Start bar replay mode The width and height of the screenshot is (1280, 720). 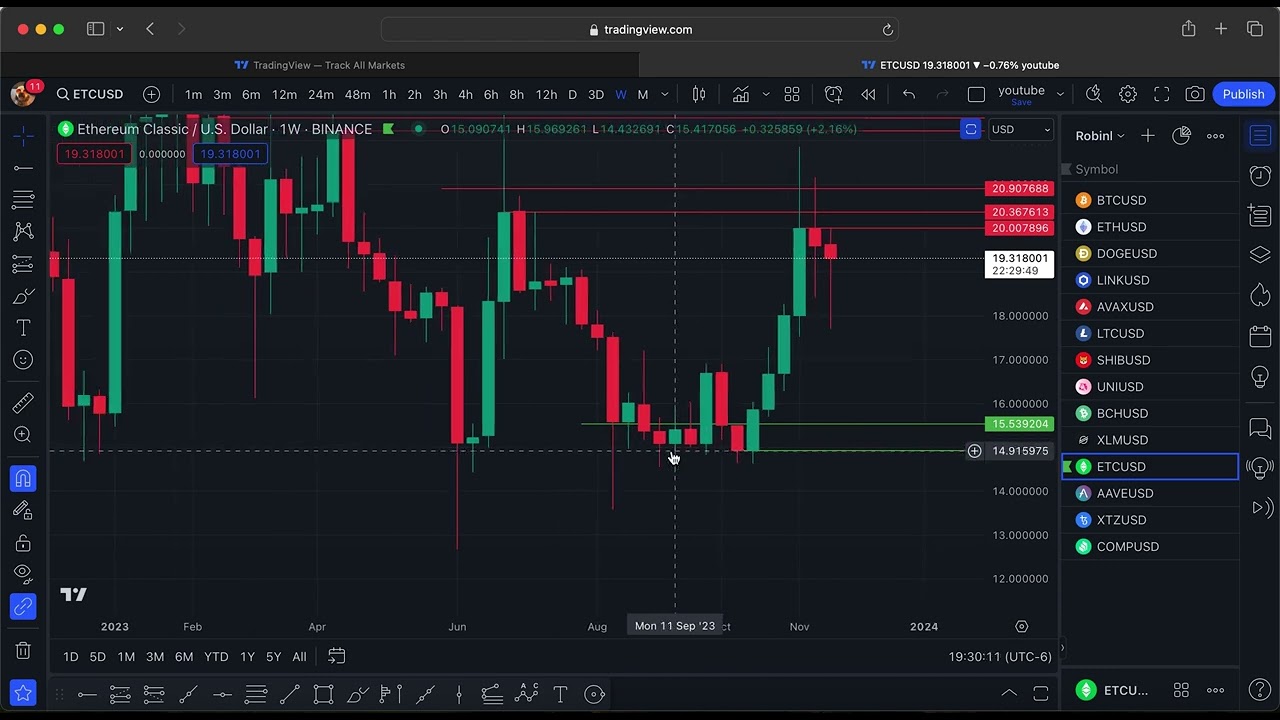tap(868, 94)
